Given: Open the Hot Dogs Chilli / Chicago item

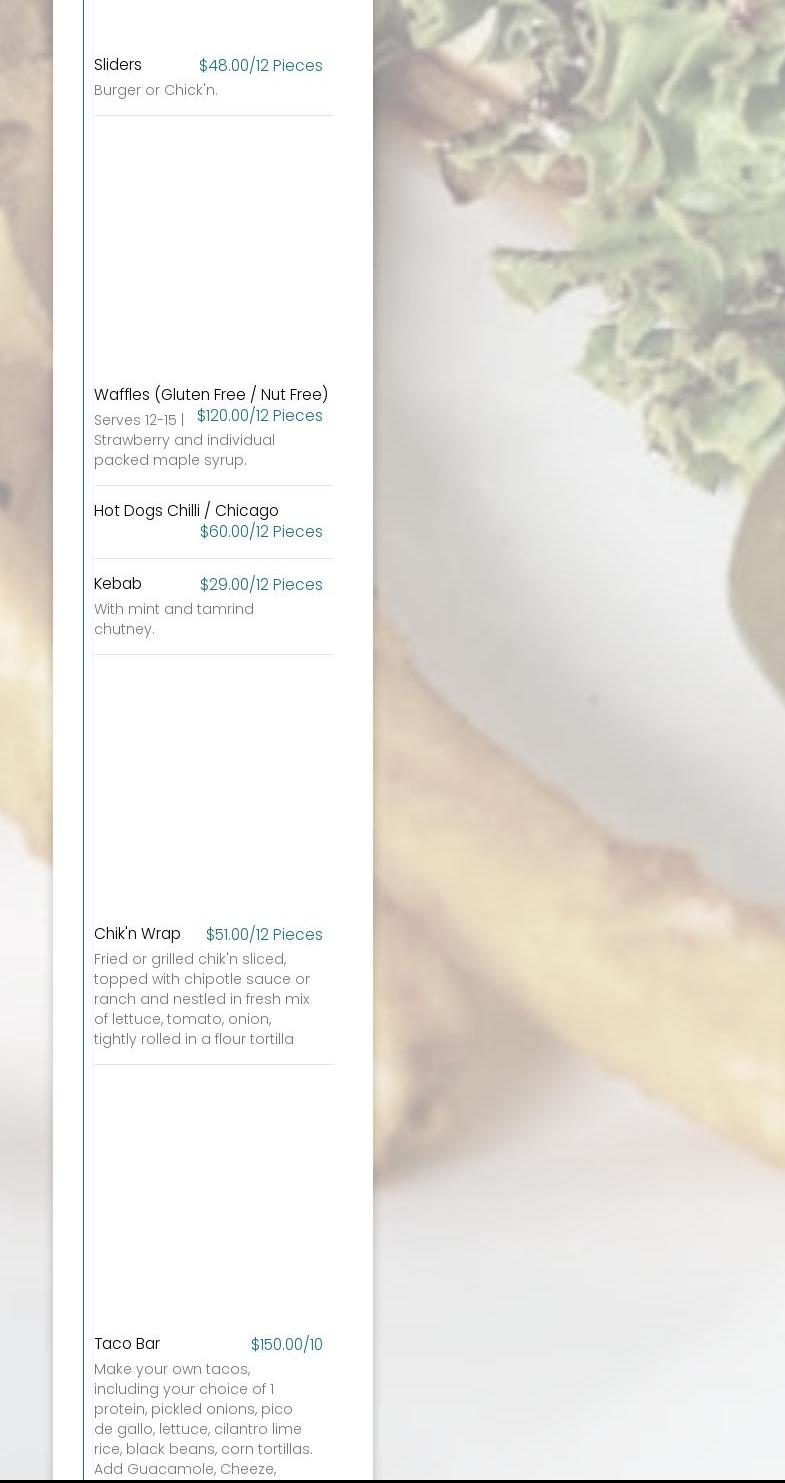Looking at the screenshot, I should click(x=186, y=511).
